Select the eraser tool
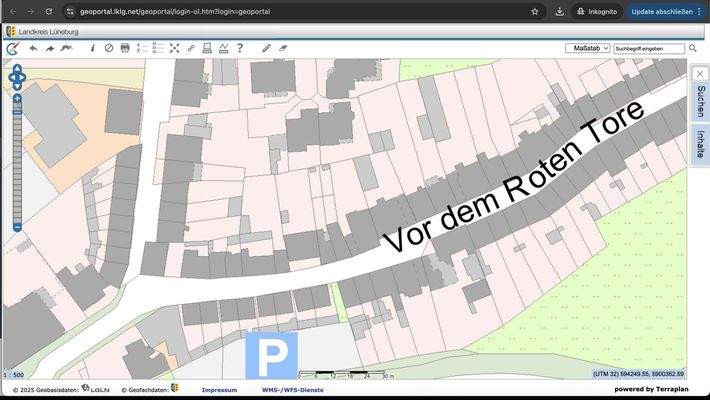 [x=282, y=48]
